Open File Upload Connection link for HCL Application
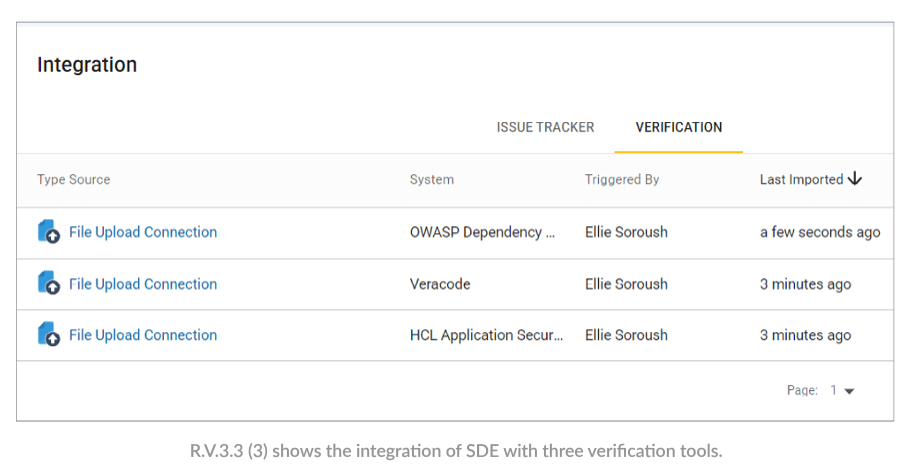The width and height of the screenshot is (912, 476). [x=143, y=335]
